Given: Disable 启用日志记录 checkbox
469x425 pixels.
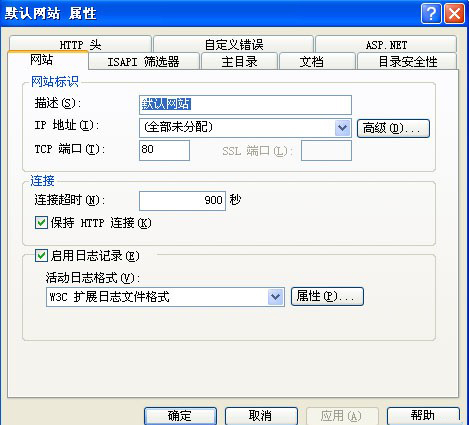Looking at the screenshot, I should (41, 256).
